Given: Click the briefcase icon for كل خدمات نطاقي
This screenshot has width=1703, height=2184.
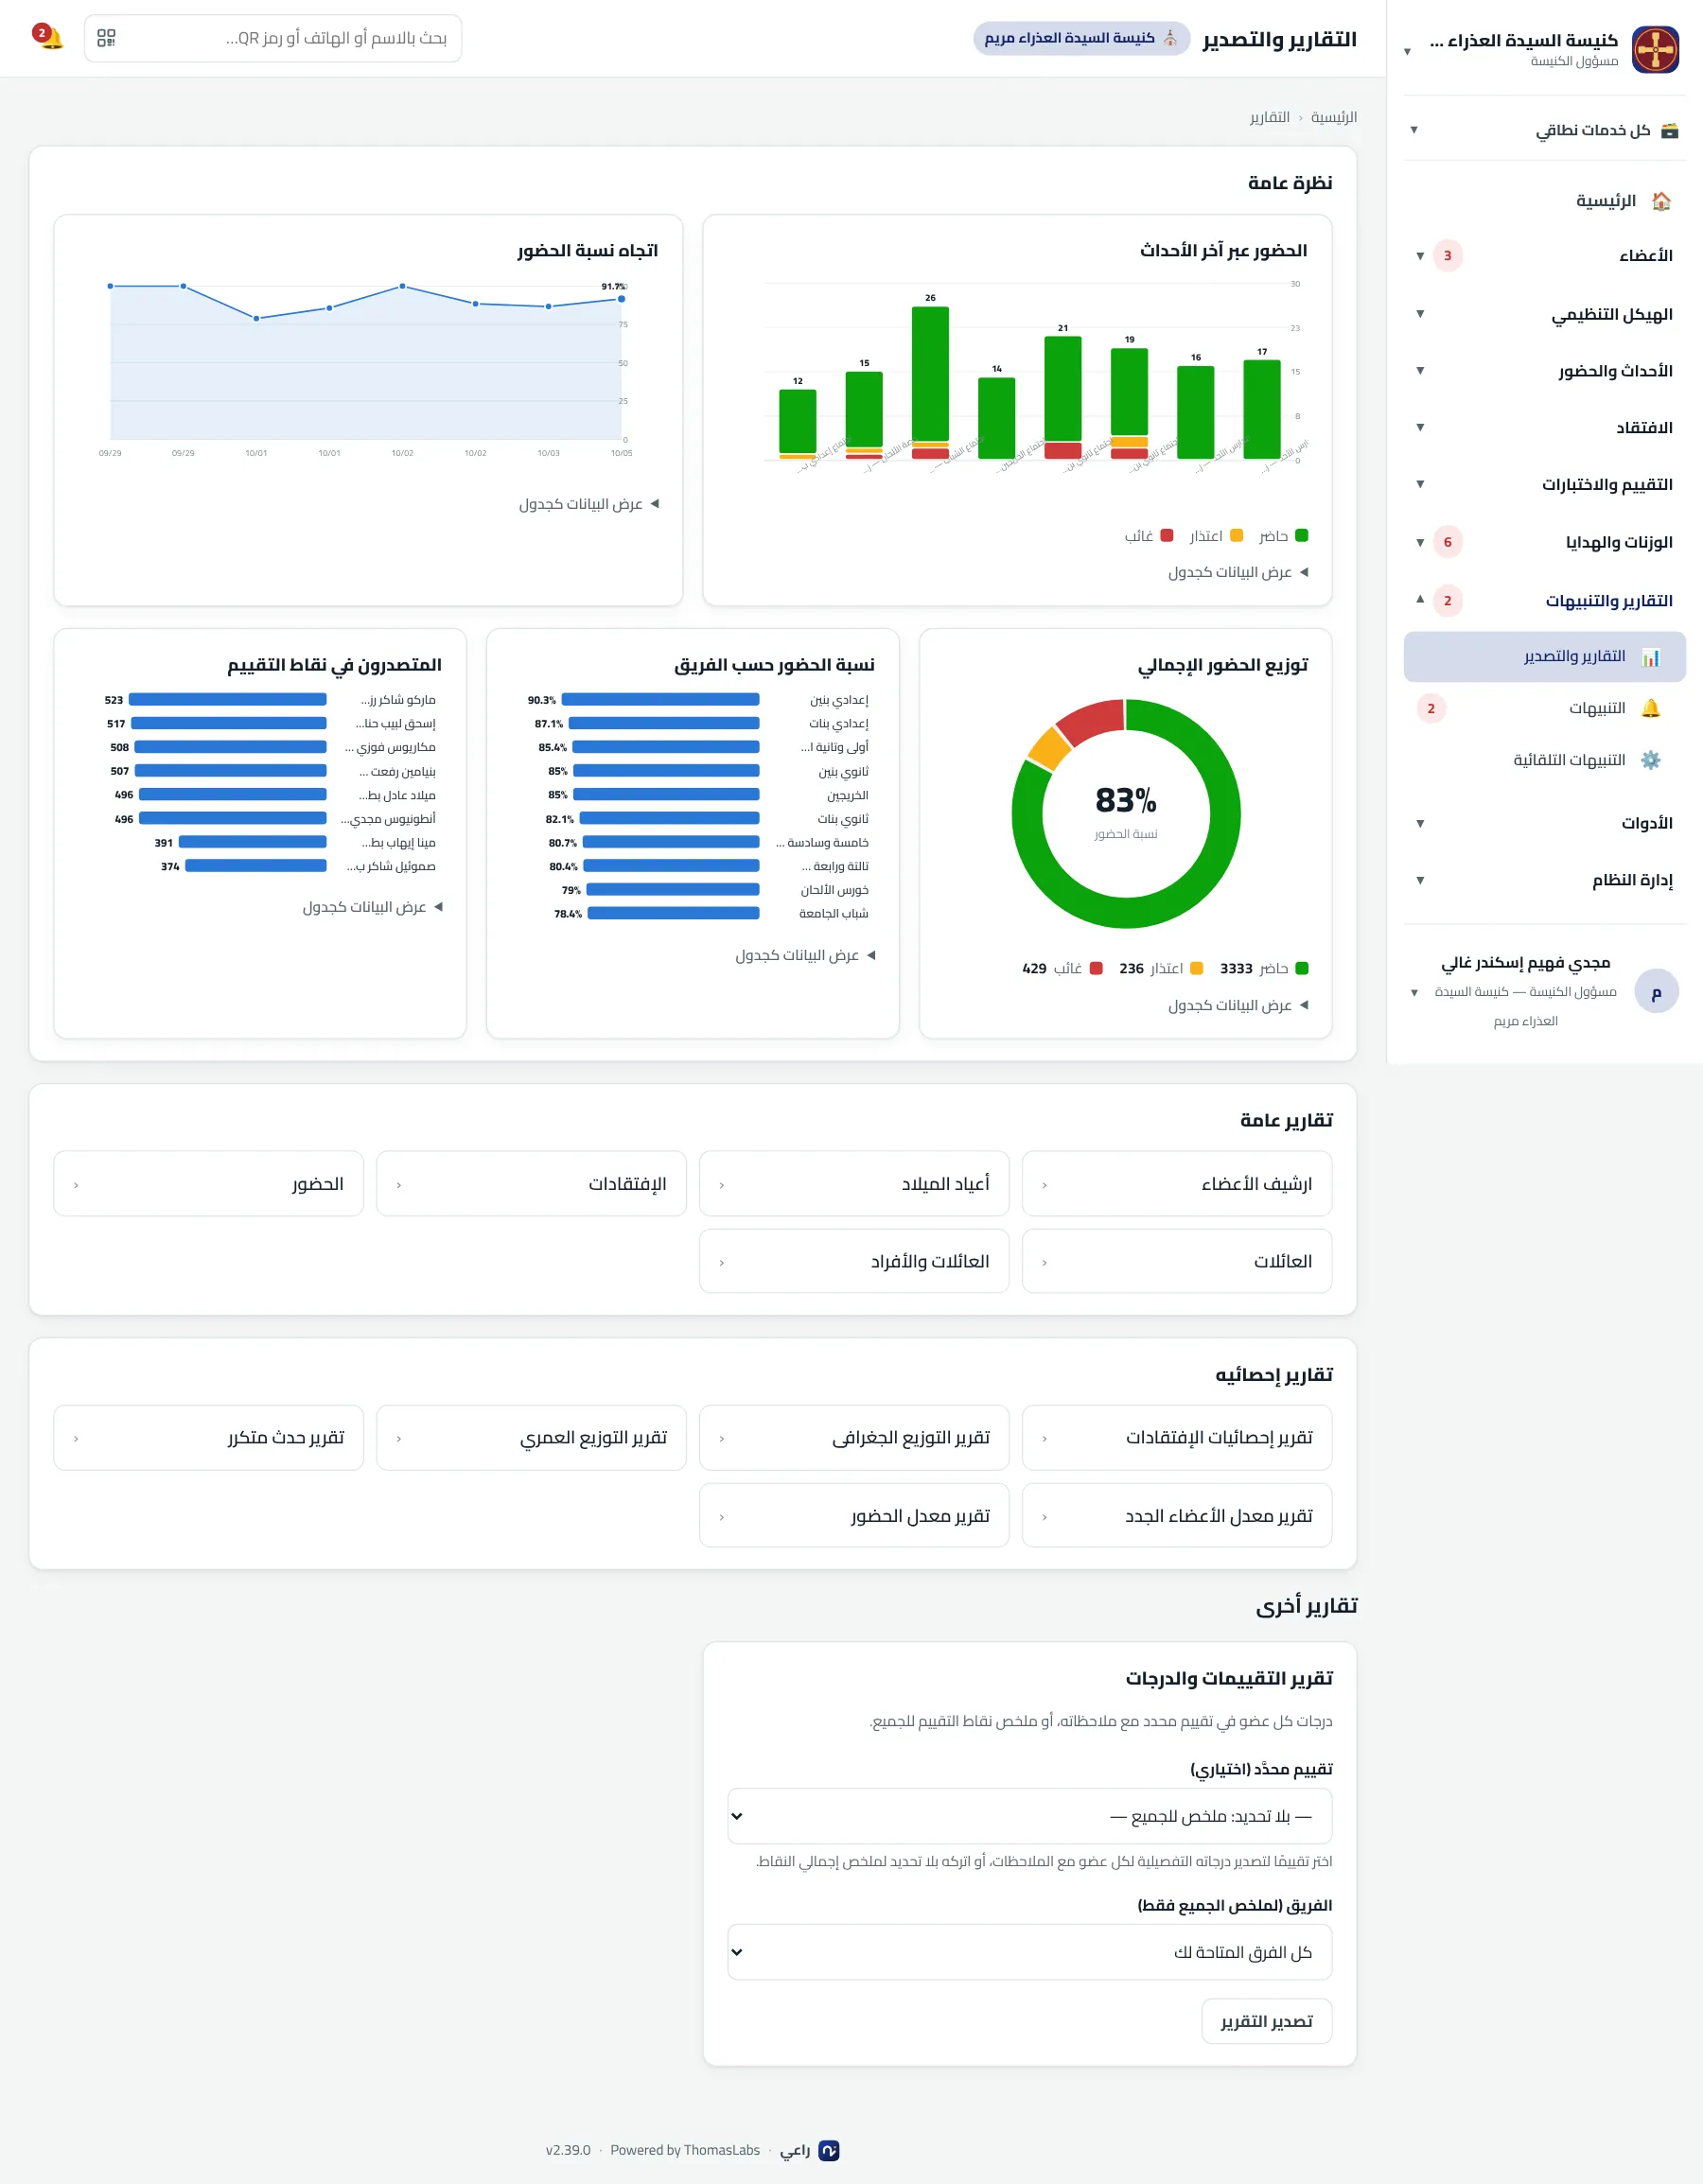Looking at the screenshot, I should [1669, 130].
